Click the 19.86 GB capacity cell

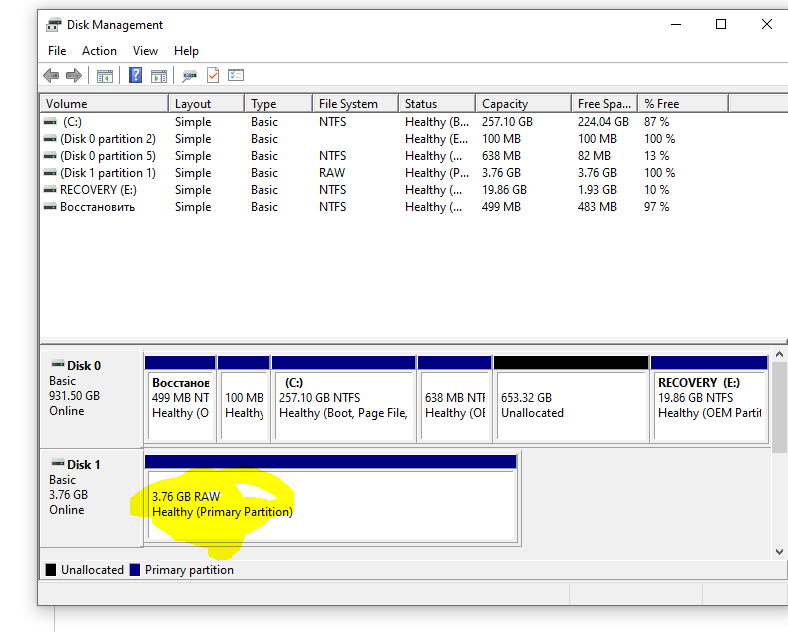pos(504,190)
